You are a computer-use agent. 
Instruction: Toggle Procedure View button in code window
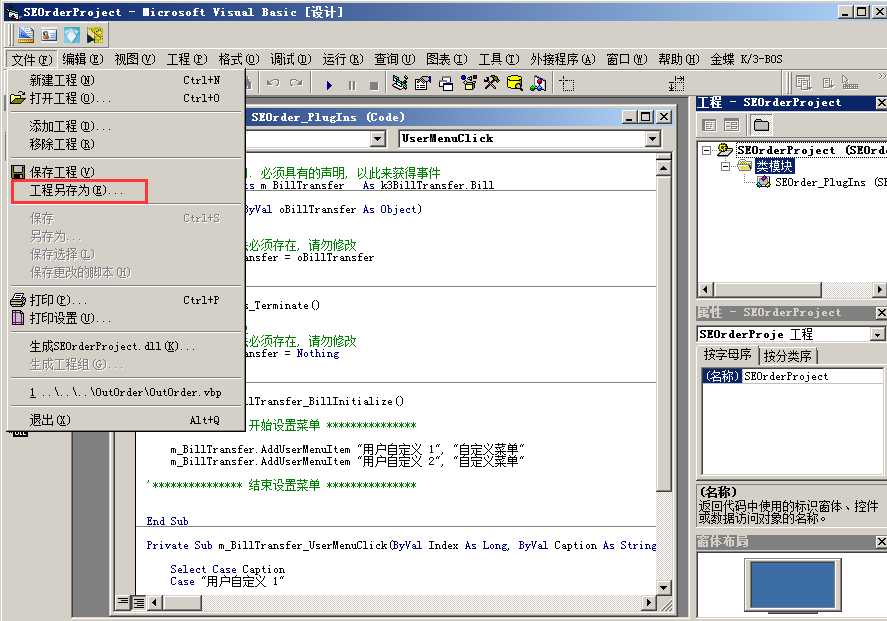pyautogui.click(x=123, y=603)
